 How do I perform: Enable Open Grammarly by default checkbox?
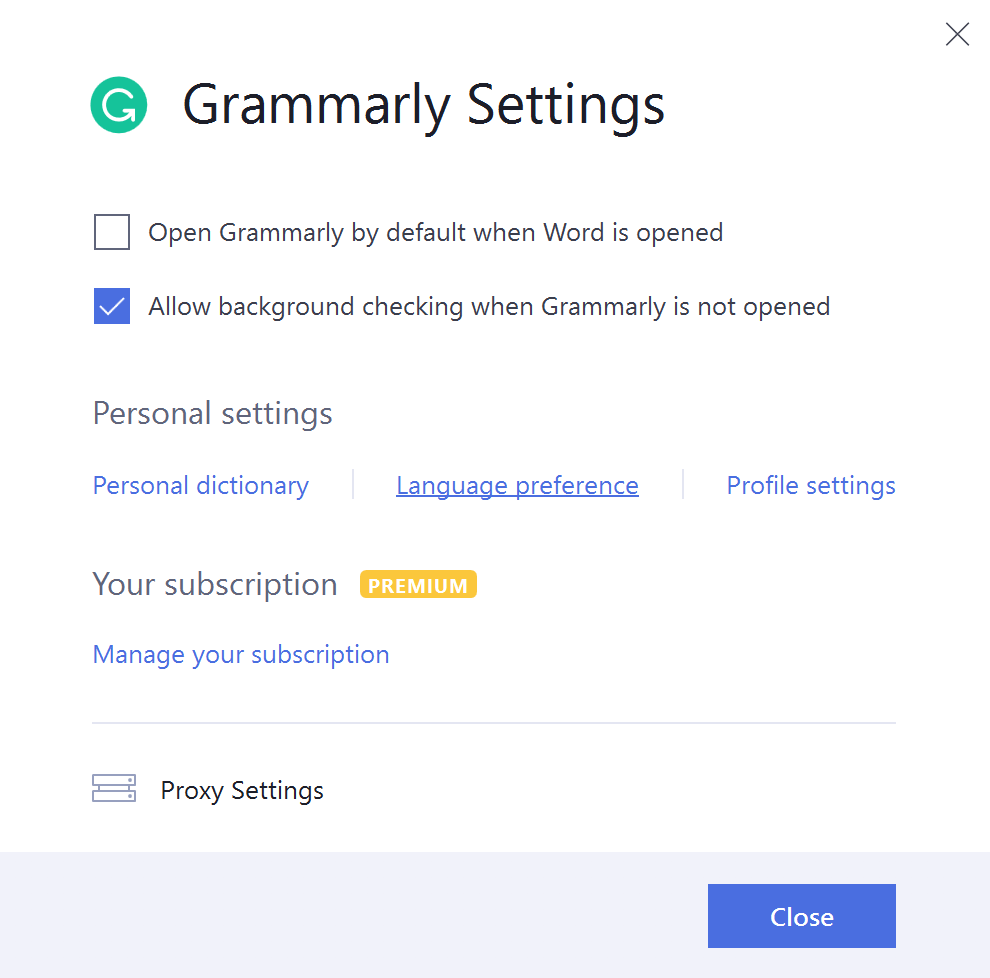coord(112,233)
